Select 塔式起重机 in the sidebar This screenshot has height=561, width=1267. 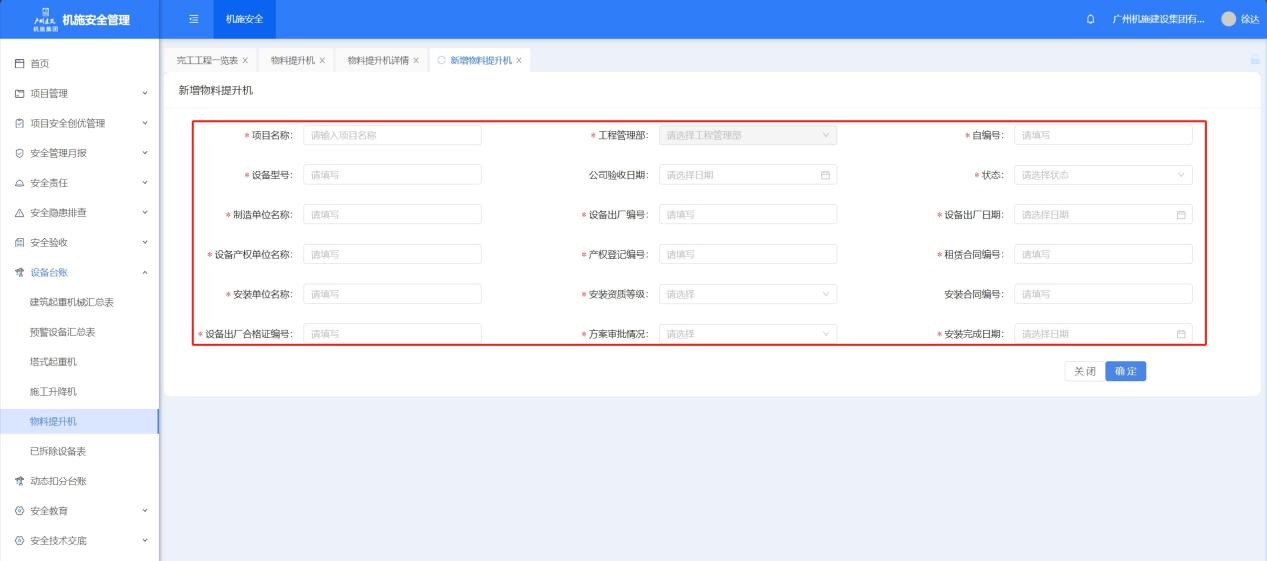[x=53, y=361]
